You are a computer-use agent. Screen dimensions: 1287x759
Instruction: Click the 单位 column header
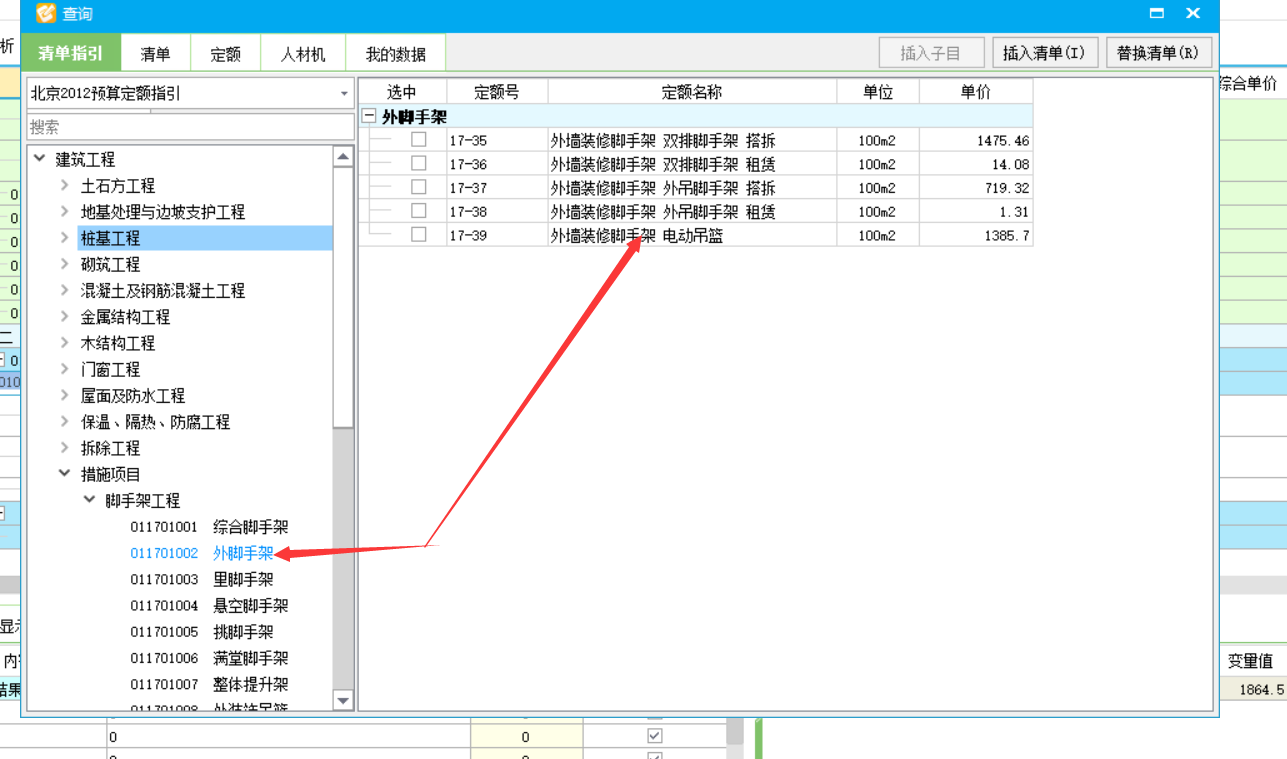tap(878, 92)
